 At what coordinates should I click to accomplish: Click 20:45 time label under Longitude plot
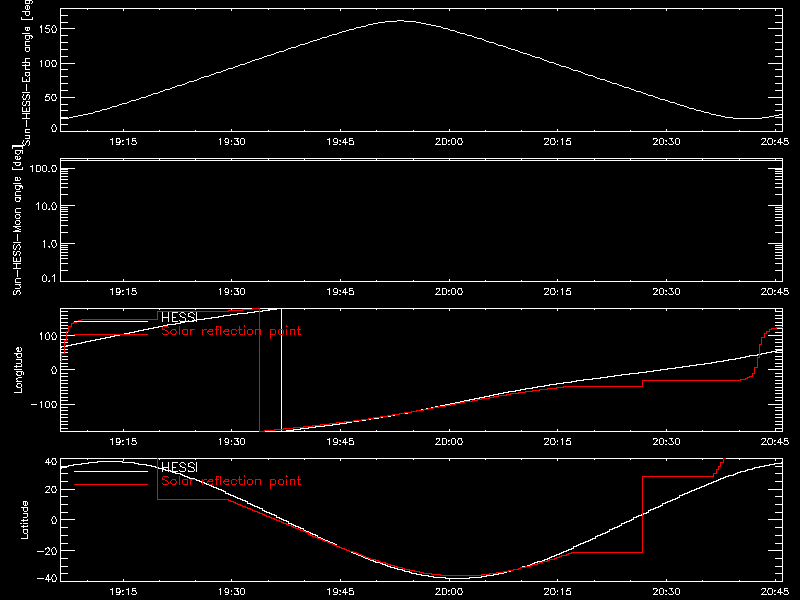[775, 441]
